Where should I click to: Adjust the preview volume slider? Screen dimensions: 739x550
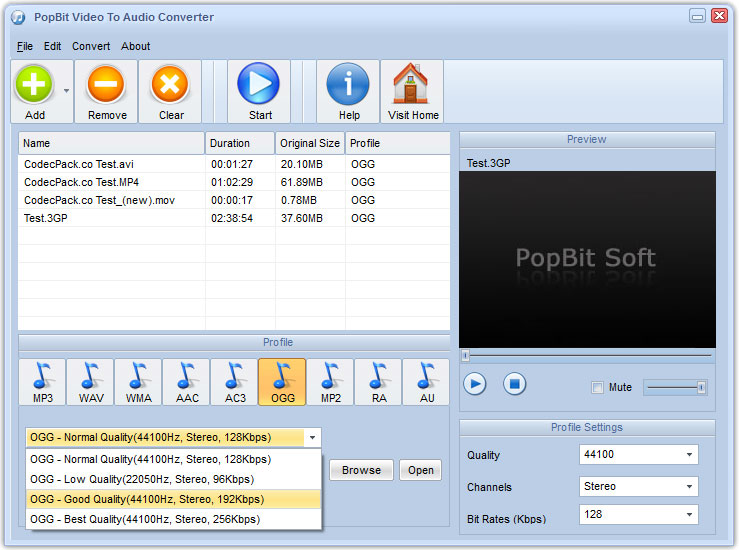pos(675,387)
